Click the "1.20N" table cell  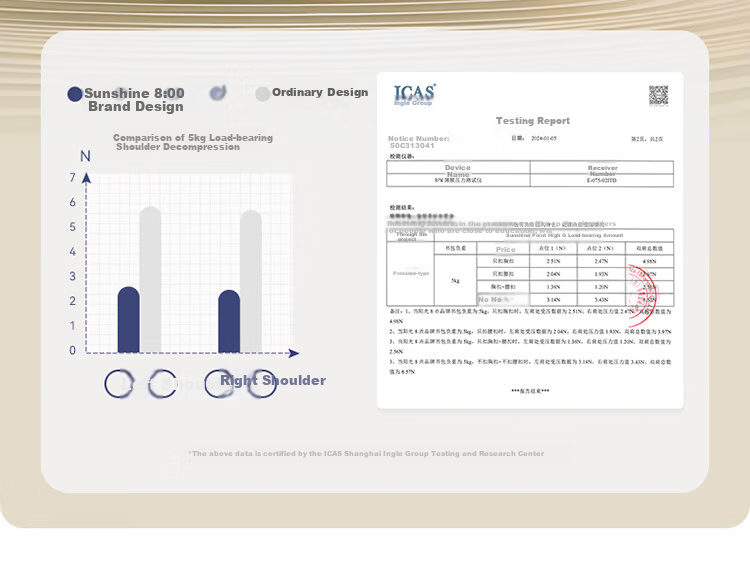pyautogui.click(x=601, y=287)
